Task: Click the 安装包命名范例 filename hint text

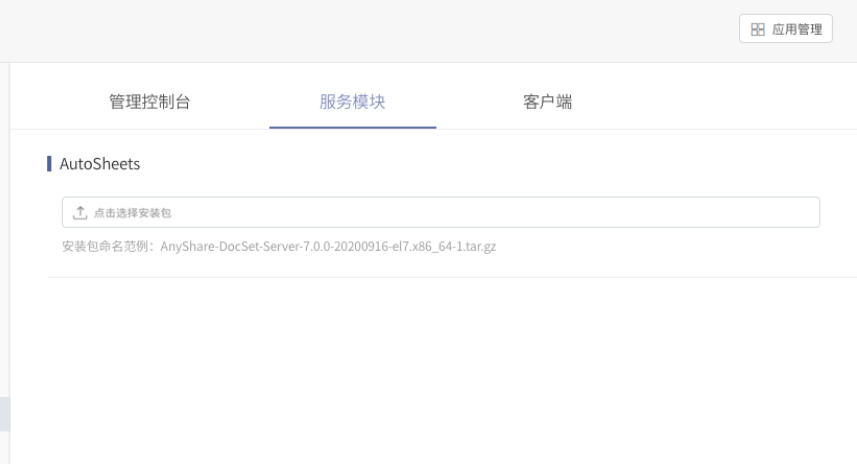Action: click(279, 246)
